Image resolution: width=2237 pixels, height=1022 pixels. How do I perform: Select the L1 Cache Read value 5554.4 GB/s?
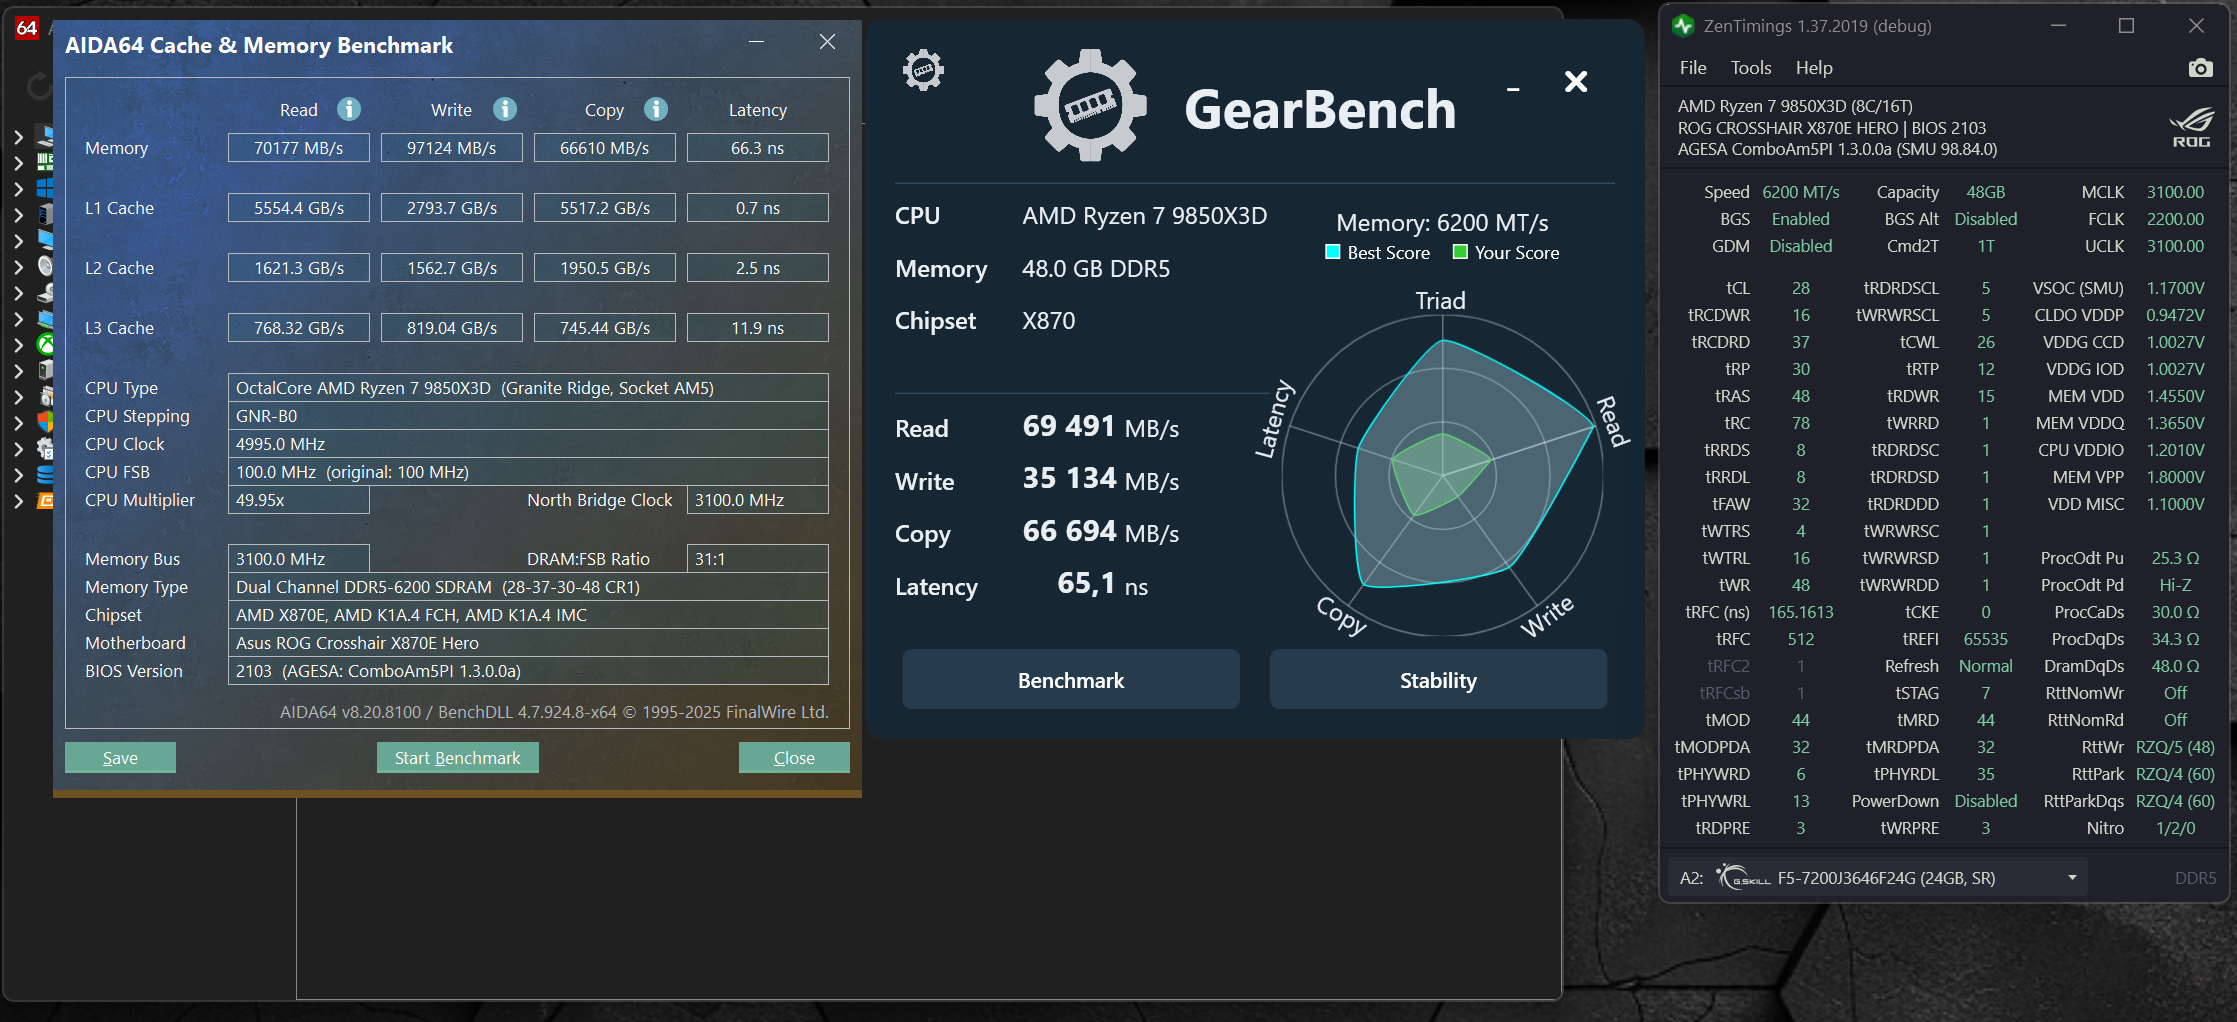point(299,208)
